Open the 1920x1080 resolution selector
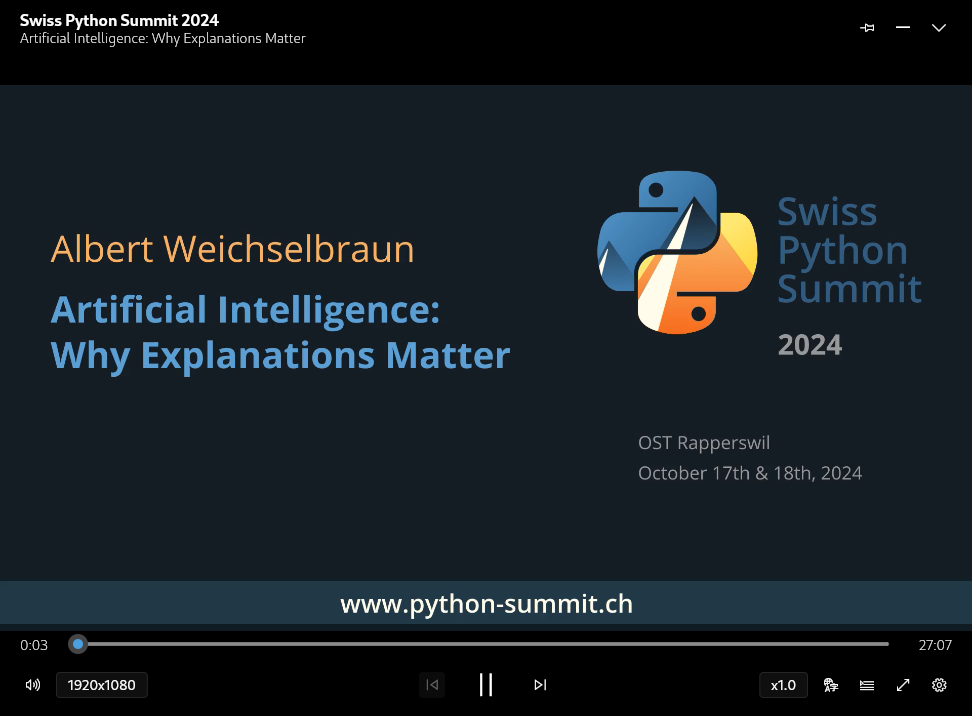The width and height of the screenshot is (972, 716). point(102,685)
